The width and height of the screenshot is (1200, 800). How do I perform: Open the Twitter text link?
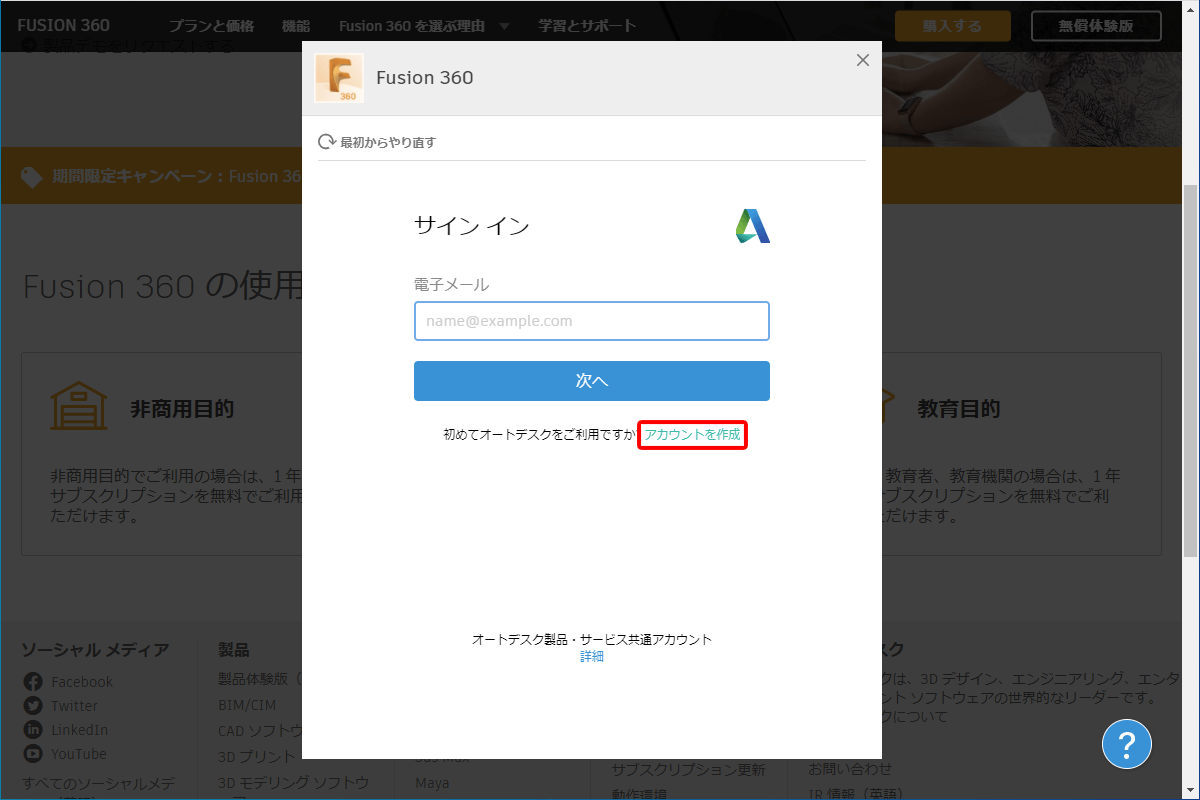point(75,706)
